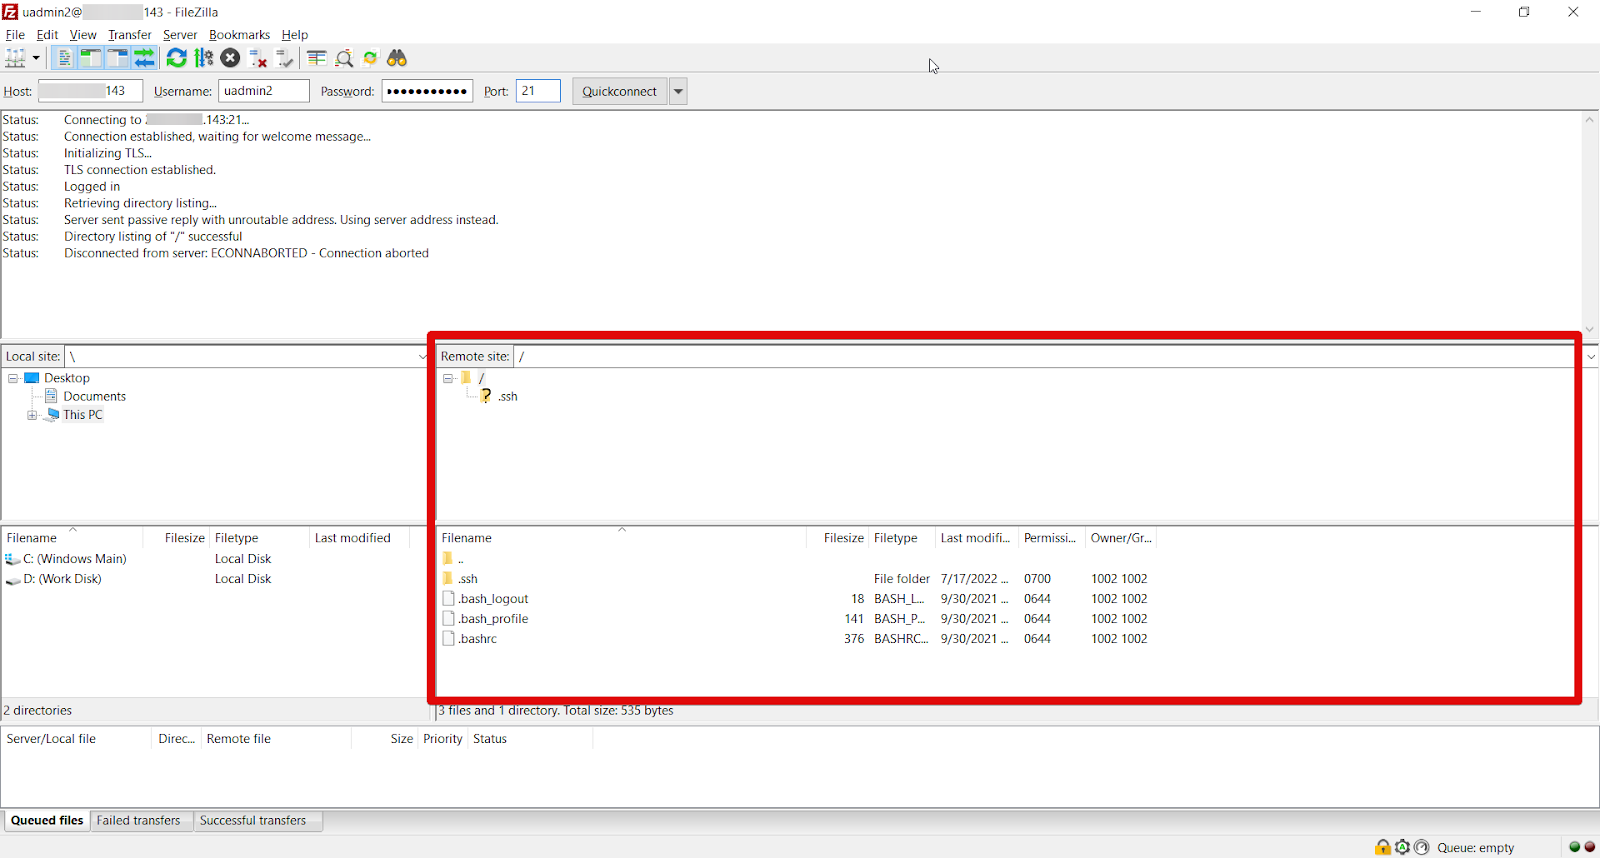The height and width of the screenshot is (858, 1600).
Task: Open the Edit menu
Action: (47, 35)
